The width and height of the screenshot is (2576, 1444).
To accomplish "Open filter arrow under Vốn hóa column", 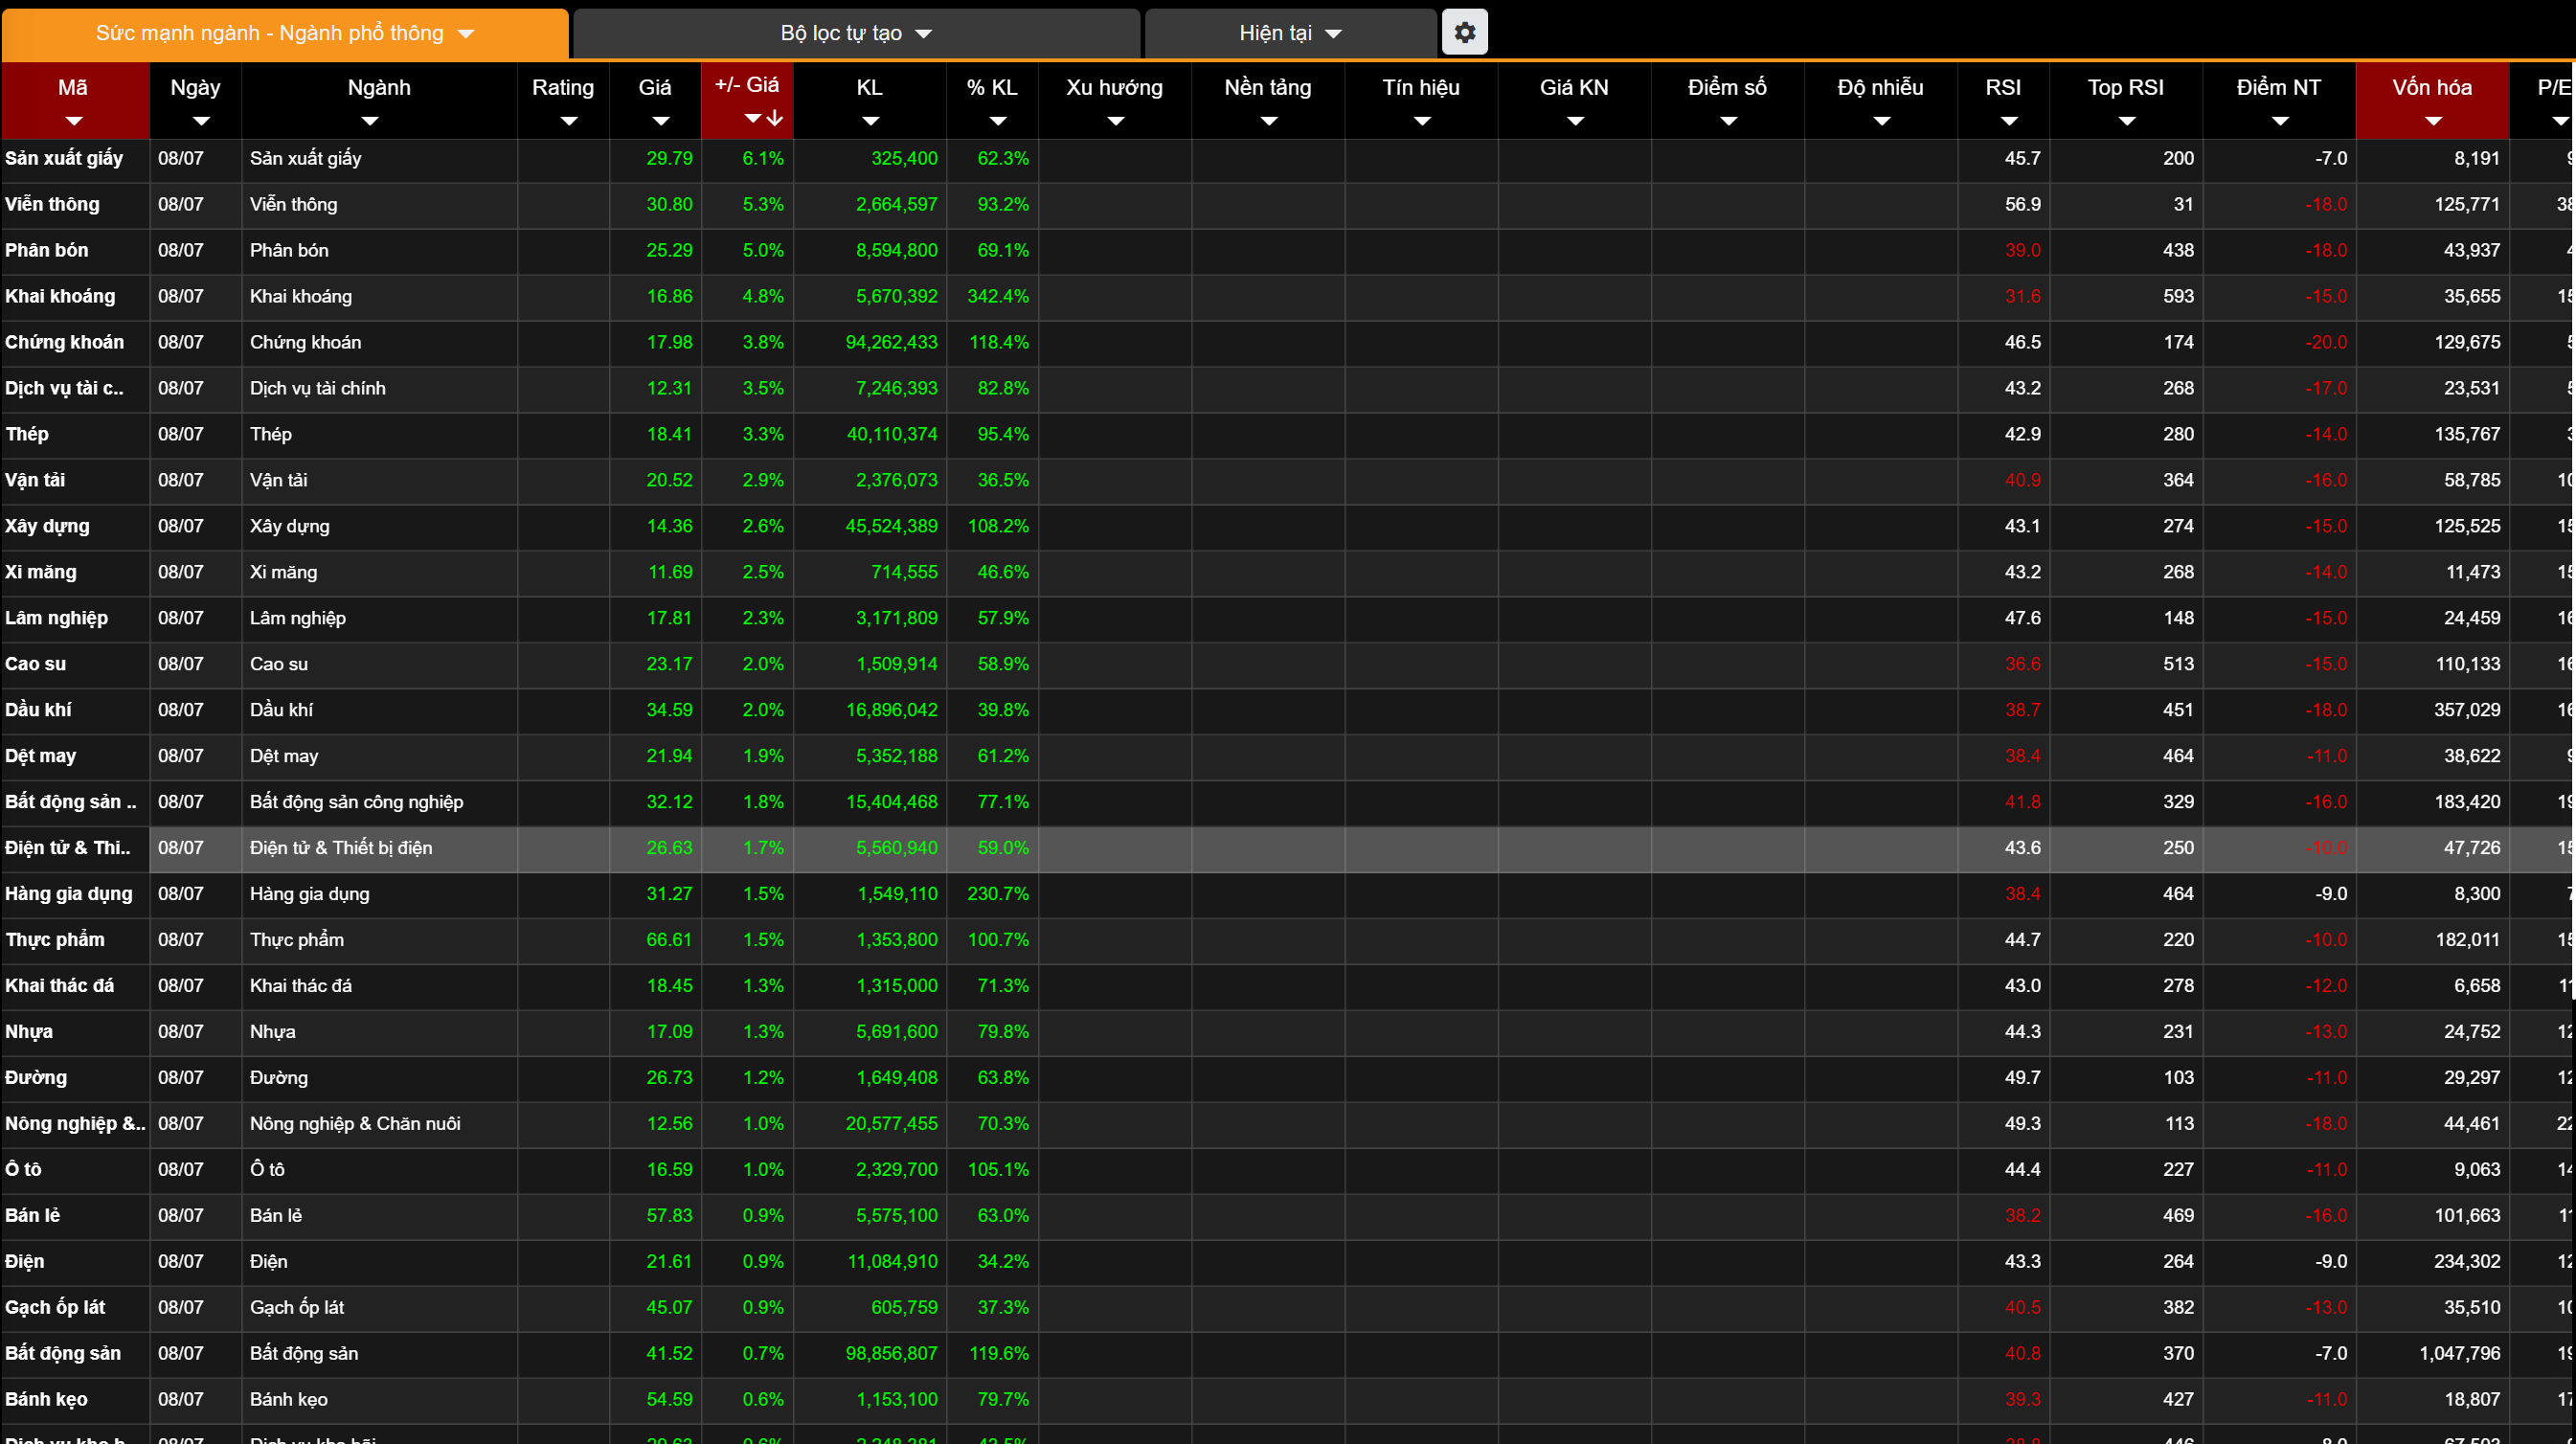I will [2433, 121].
